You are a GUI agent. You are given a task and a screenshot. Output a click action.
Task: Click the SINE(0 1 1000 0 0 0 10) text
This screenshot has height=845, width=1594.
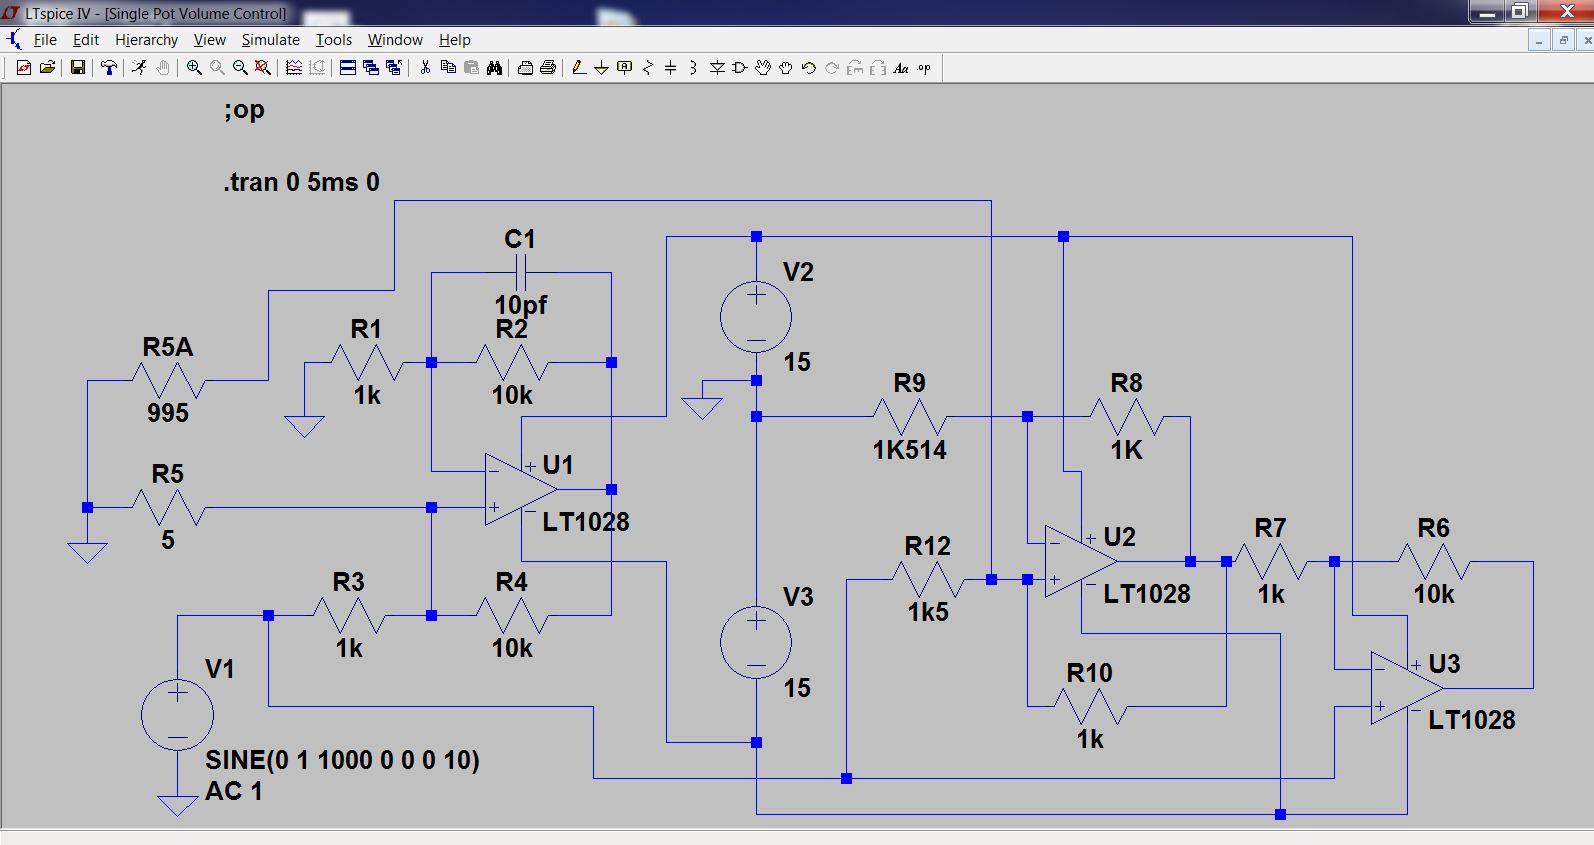[x=342, y=760]
